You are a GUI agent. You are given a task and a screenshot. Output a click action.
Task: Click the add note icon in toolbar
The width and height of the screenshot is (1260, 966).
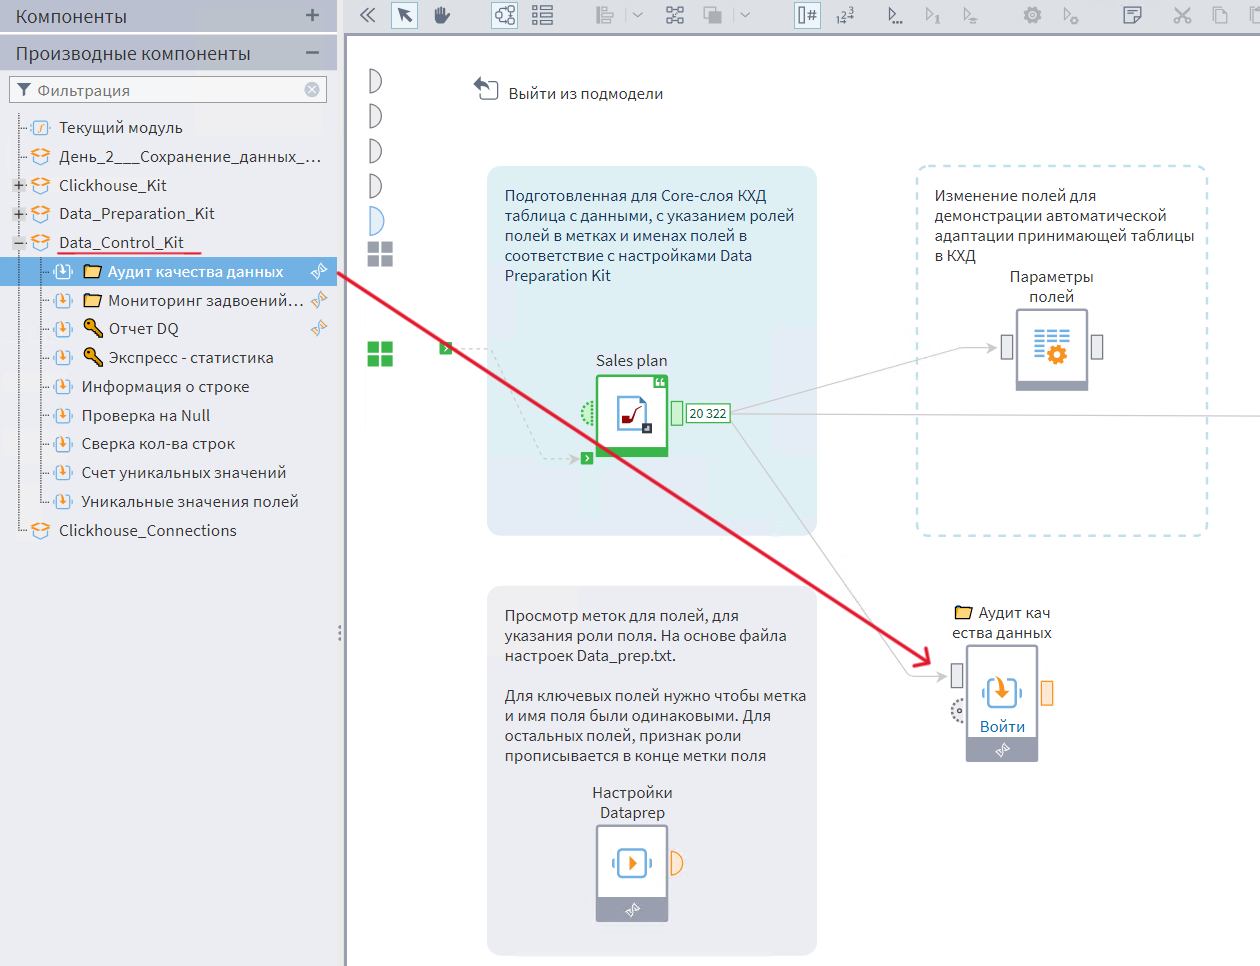(1132, 15)
